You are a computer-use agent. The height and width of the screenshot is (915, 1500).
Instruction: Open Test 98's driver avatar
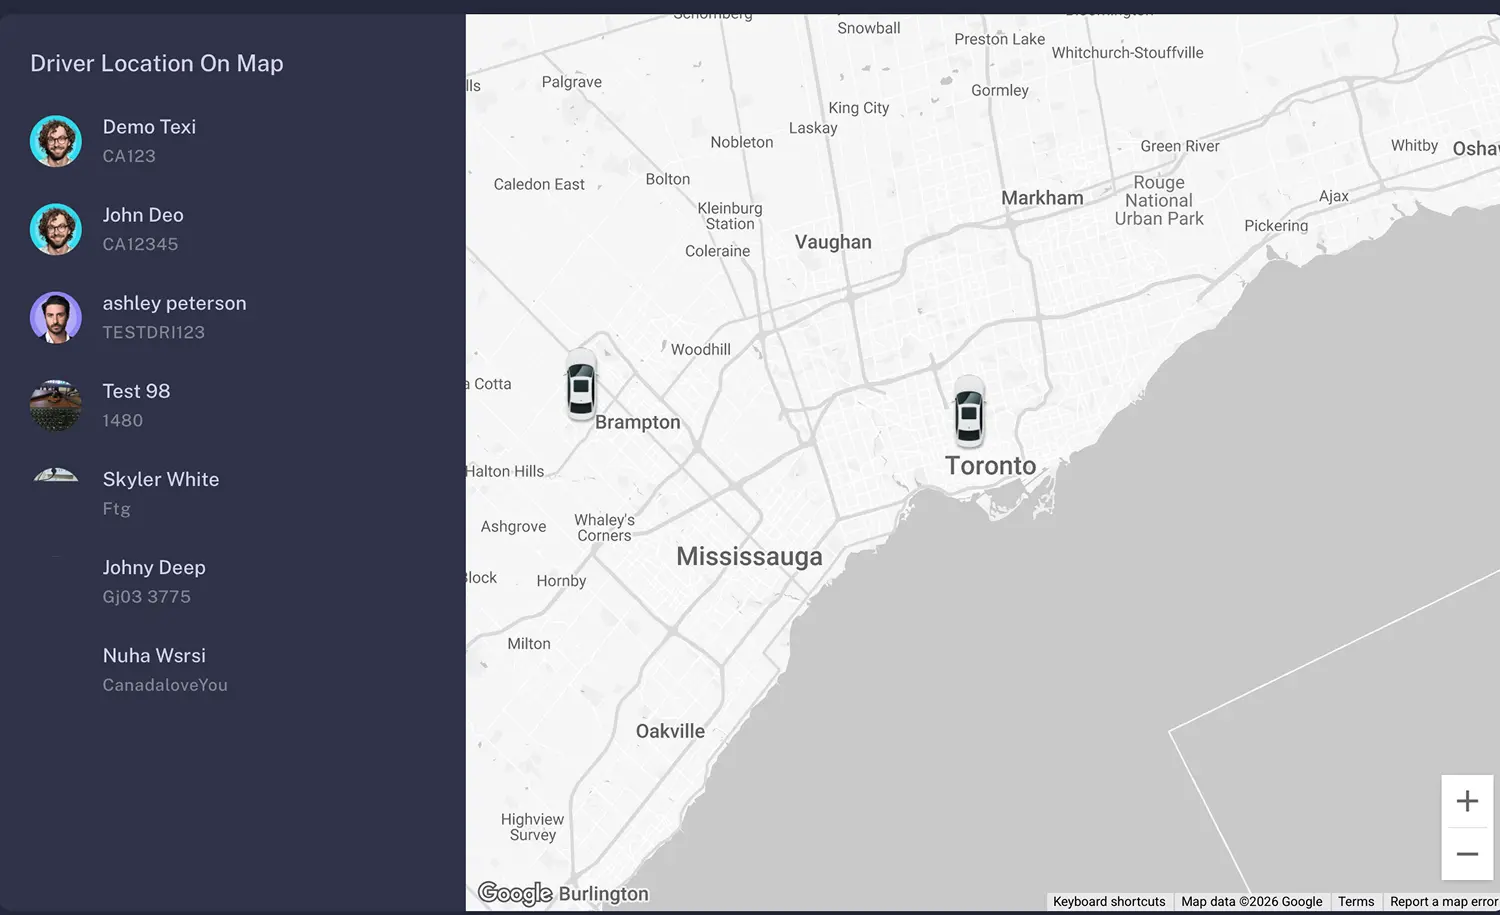tap(56, 405)
